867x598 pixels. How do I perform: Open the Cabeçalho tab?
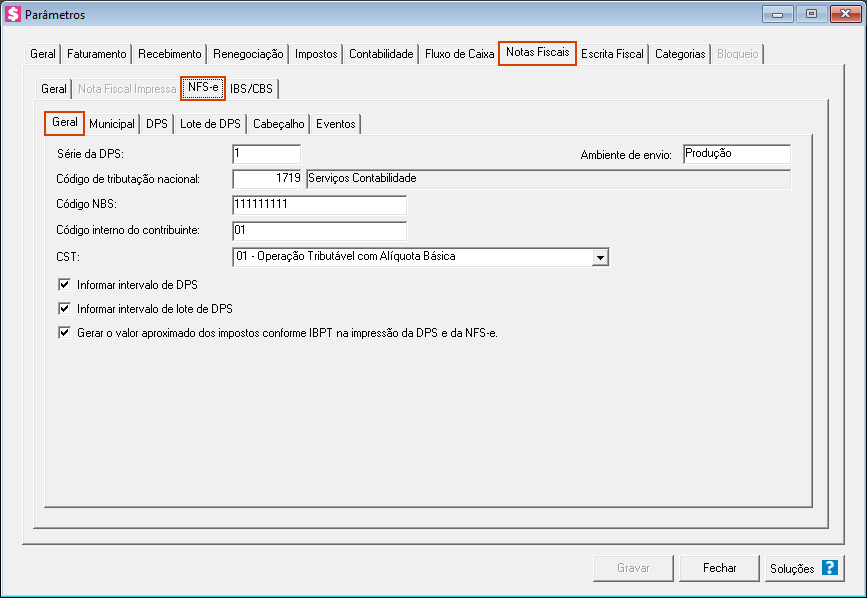pyautogui.click(x=279, y=124)
